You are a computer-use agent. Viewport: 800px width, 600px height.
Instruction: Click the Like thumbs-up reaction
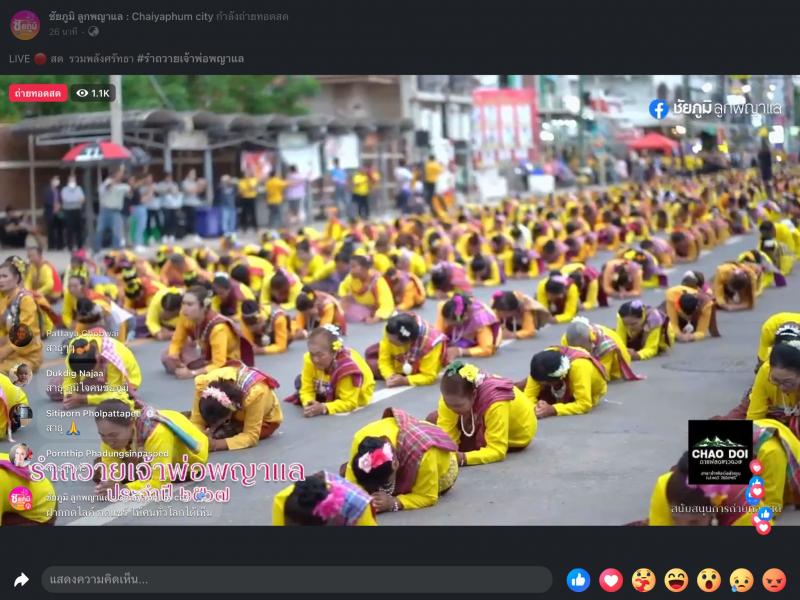pyautogui.click(x=578, y=580)
